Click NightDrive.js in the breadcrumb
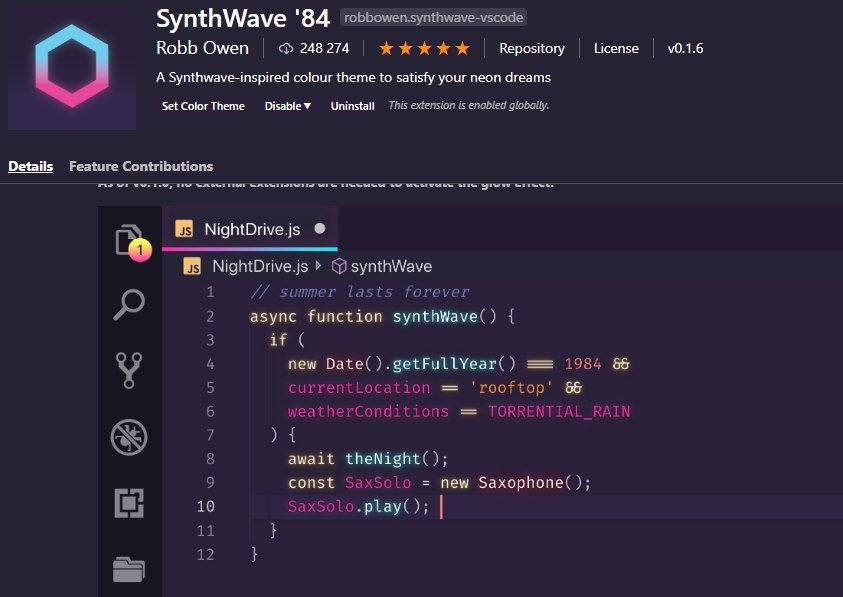This screenshot has height=597, width=843. click(260, 266)
